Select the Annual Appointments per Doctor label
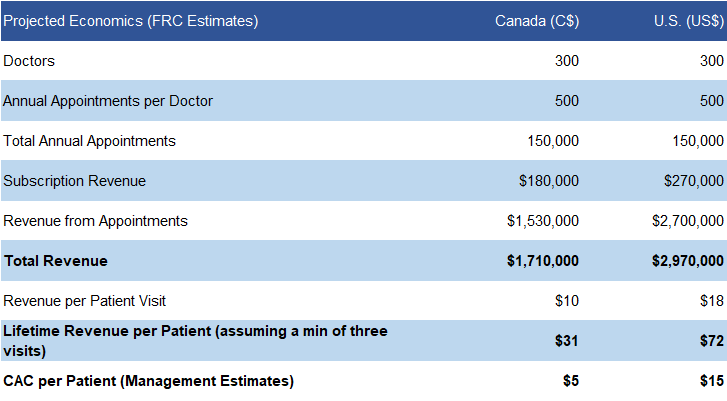 click(x=108, y=101)
